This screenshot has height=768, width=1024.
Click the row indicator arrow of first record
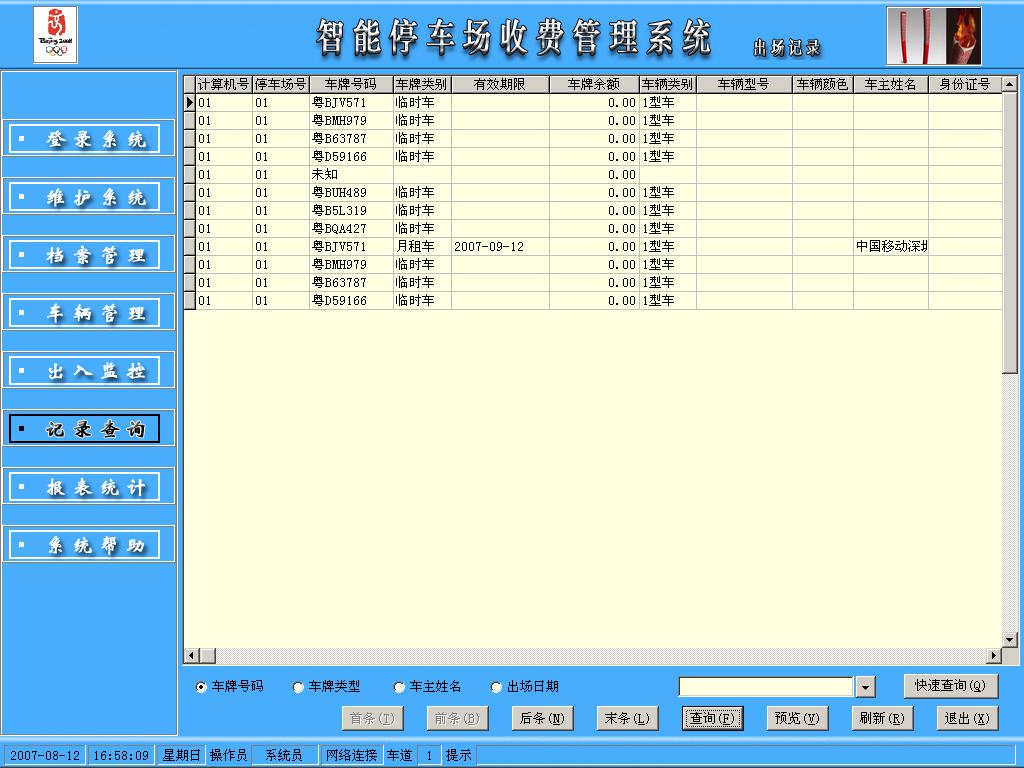pos(189,103)
